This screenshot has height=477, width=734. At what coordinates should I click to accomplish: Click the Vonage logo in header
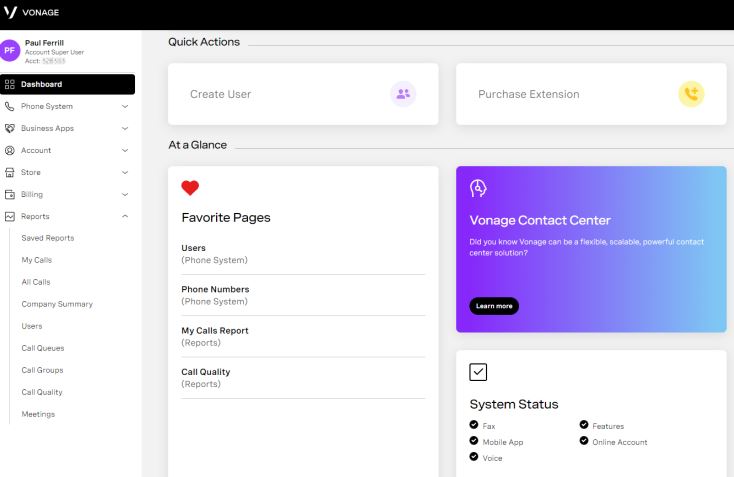[31, 12]
